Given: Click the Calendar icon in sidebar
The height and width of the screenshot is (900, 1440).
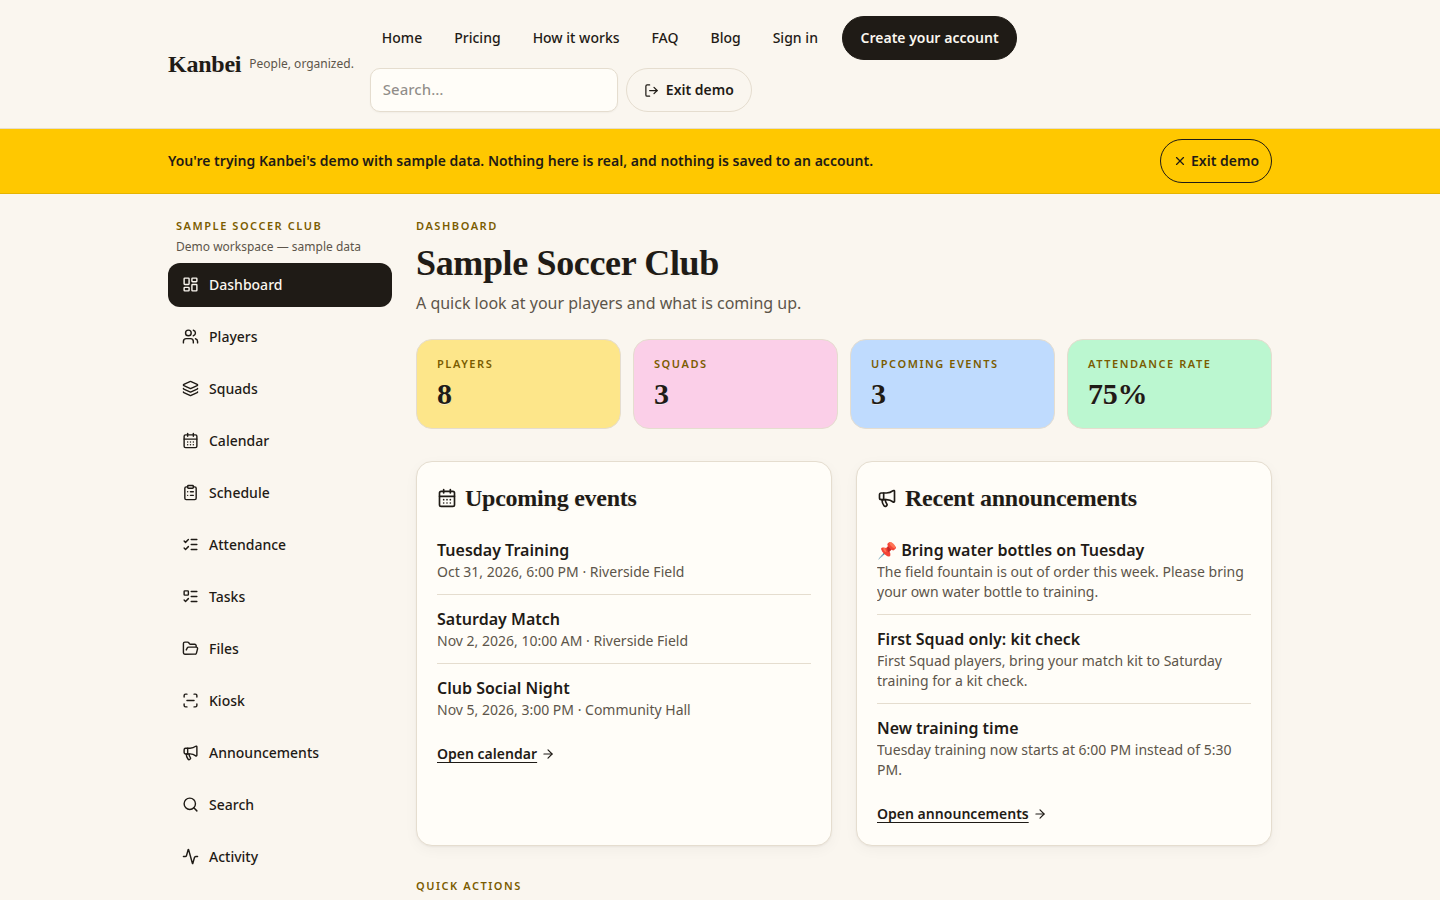Looking at the screenshot, I should point(190,441).
